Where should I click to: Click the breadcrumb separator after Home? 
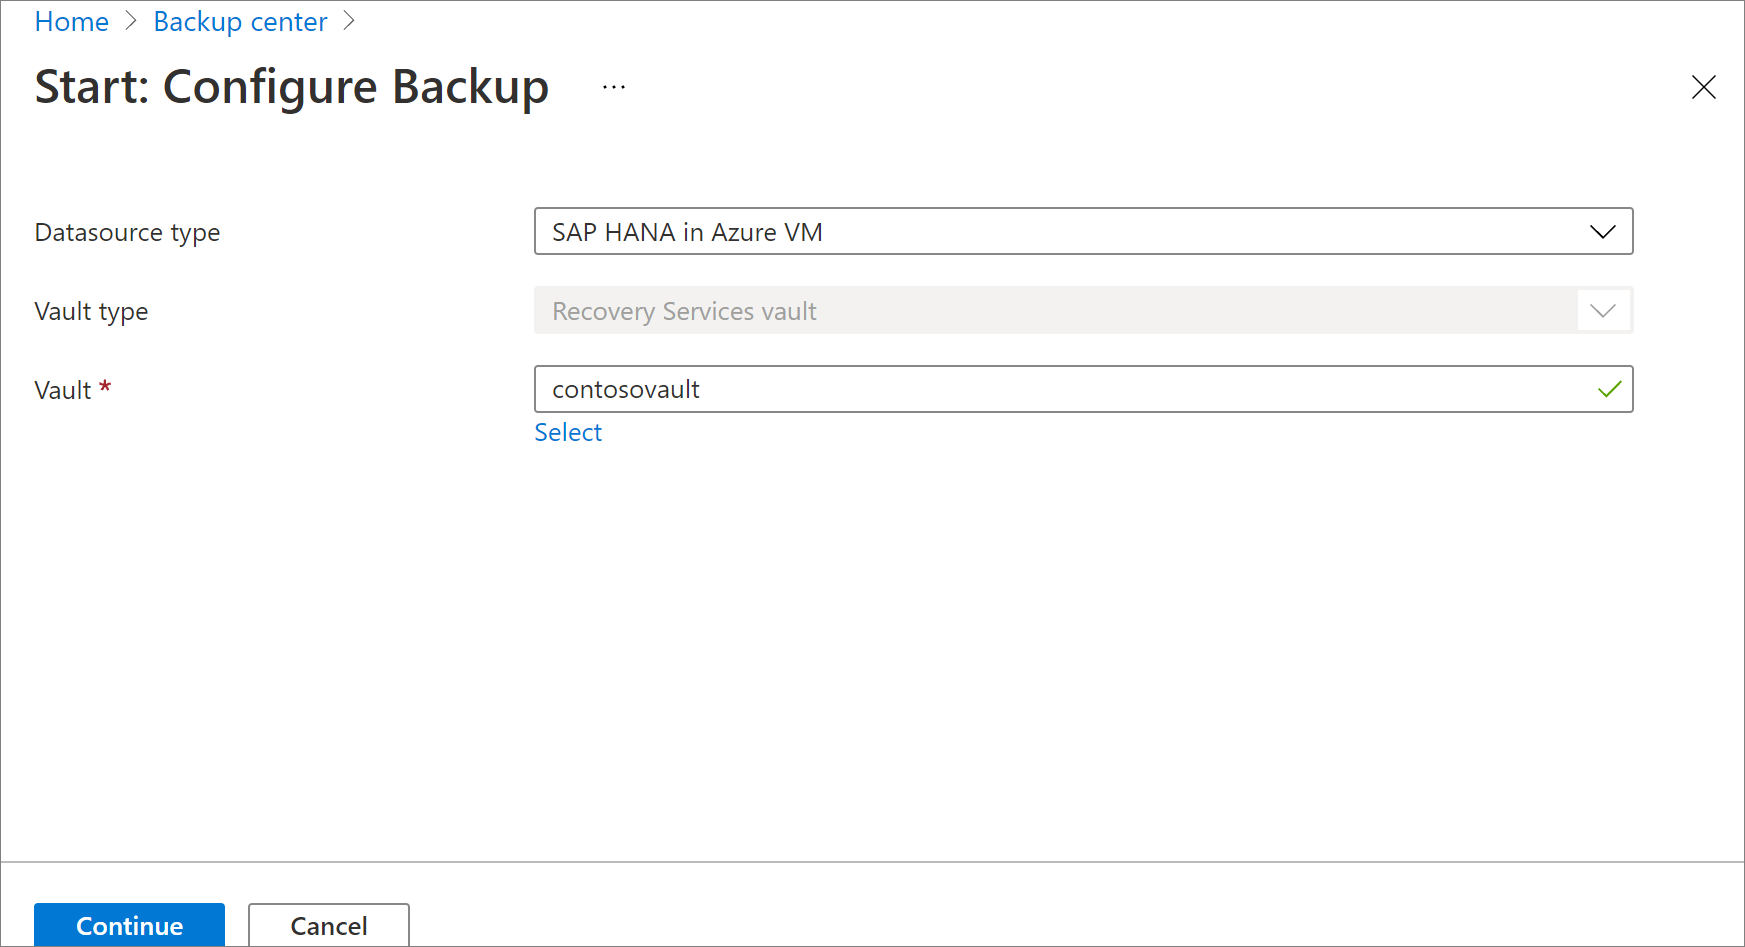pos(131,20)
